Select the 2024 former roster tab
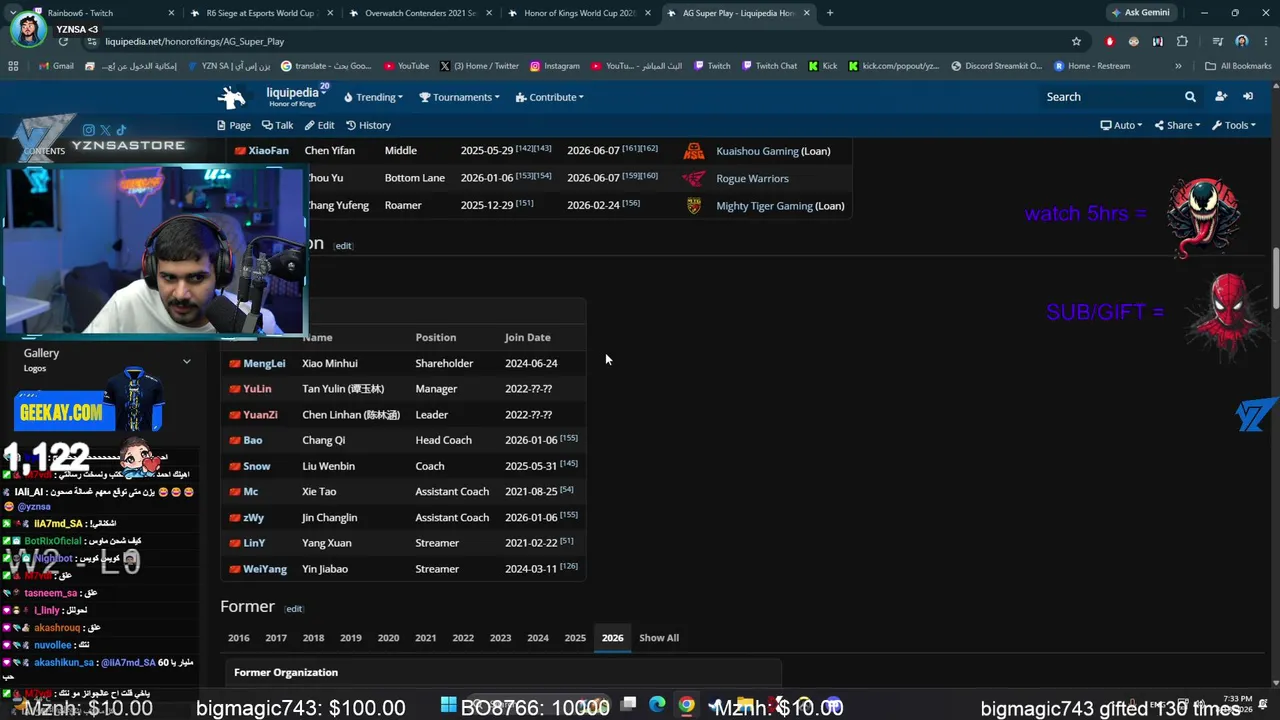This screenshot has height=720, width=1280. pos(538,638)
